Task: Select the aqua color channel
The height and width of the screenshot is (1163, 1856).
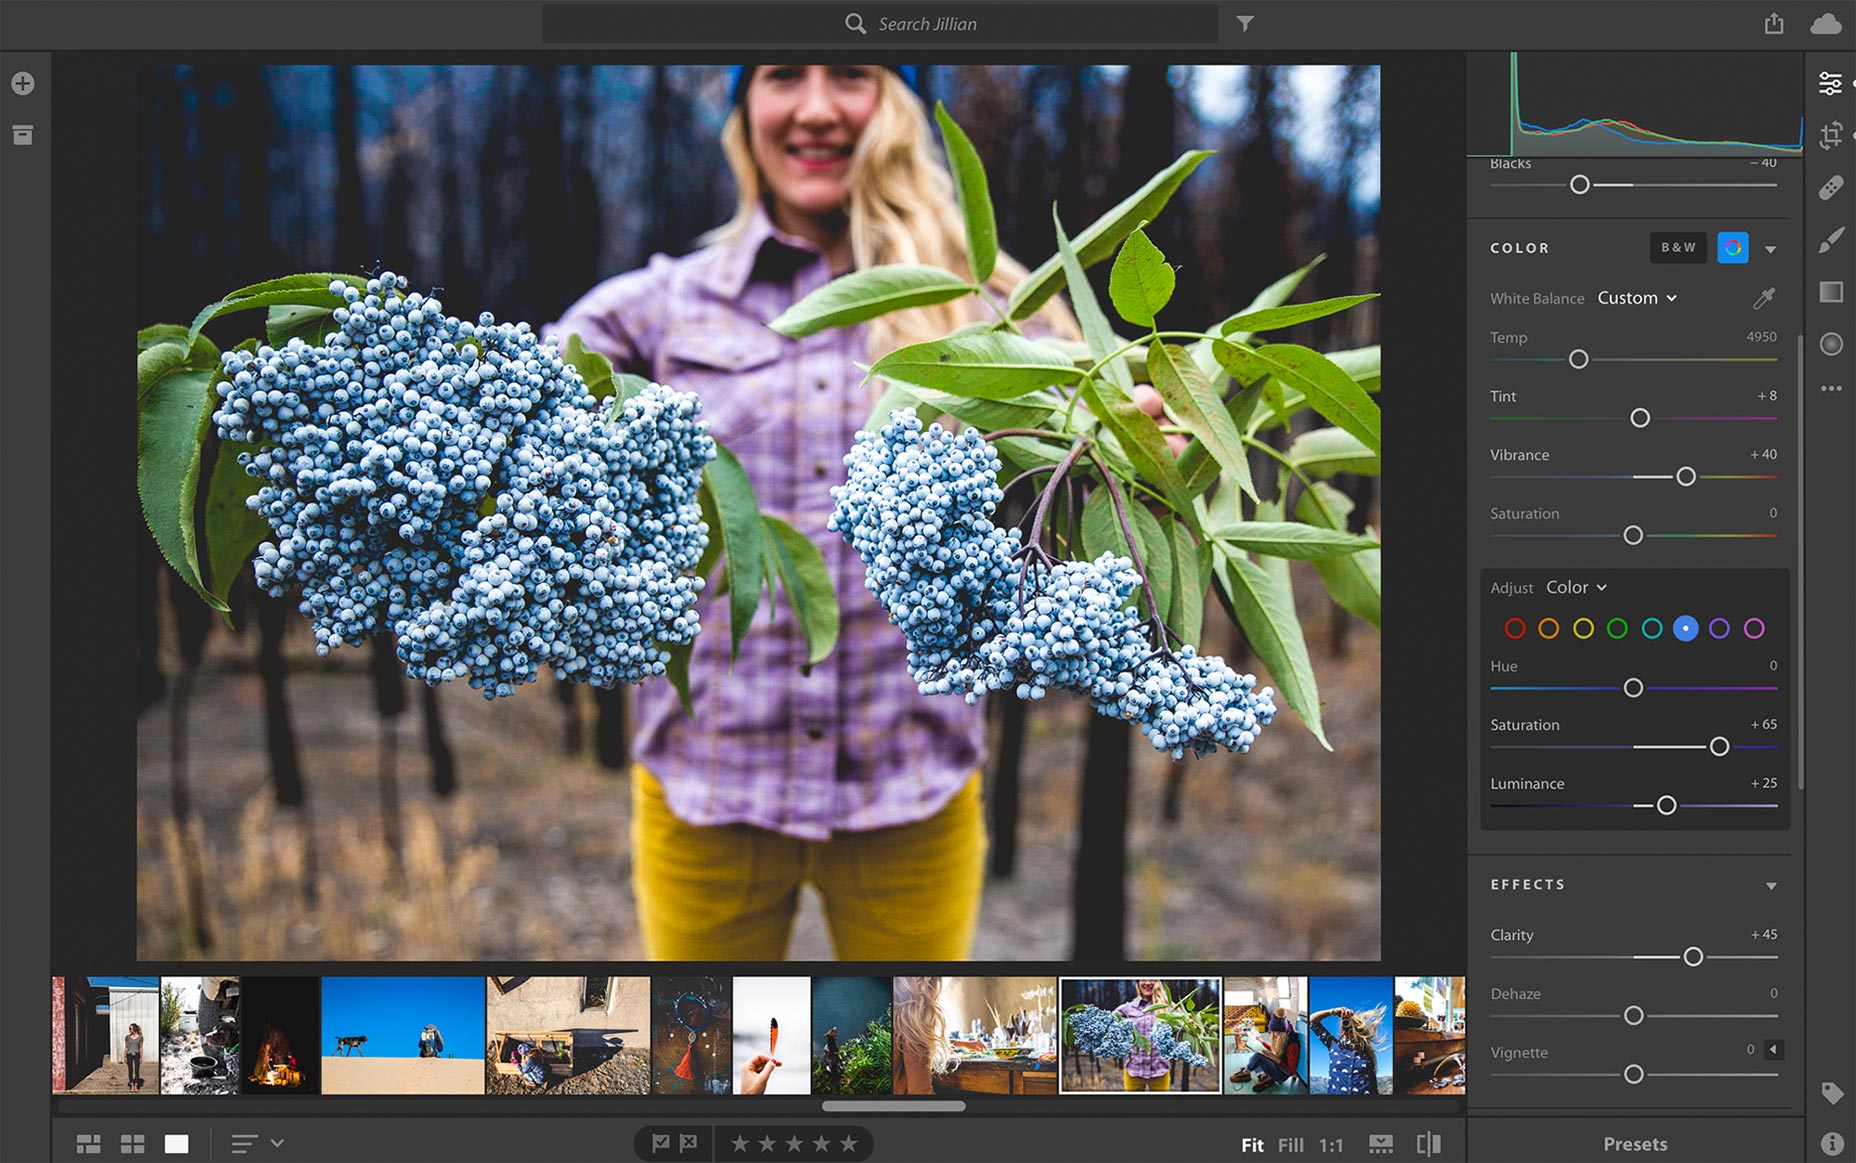Action: (1652, 628)
